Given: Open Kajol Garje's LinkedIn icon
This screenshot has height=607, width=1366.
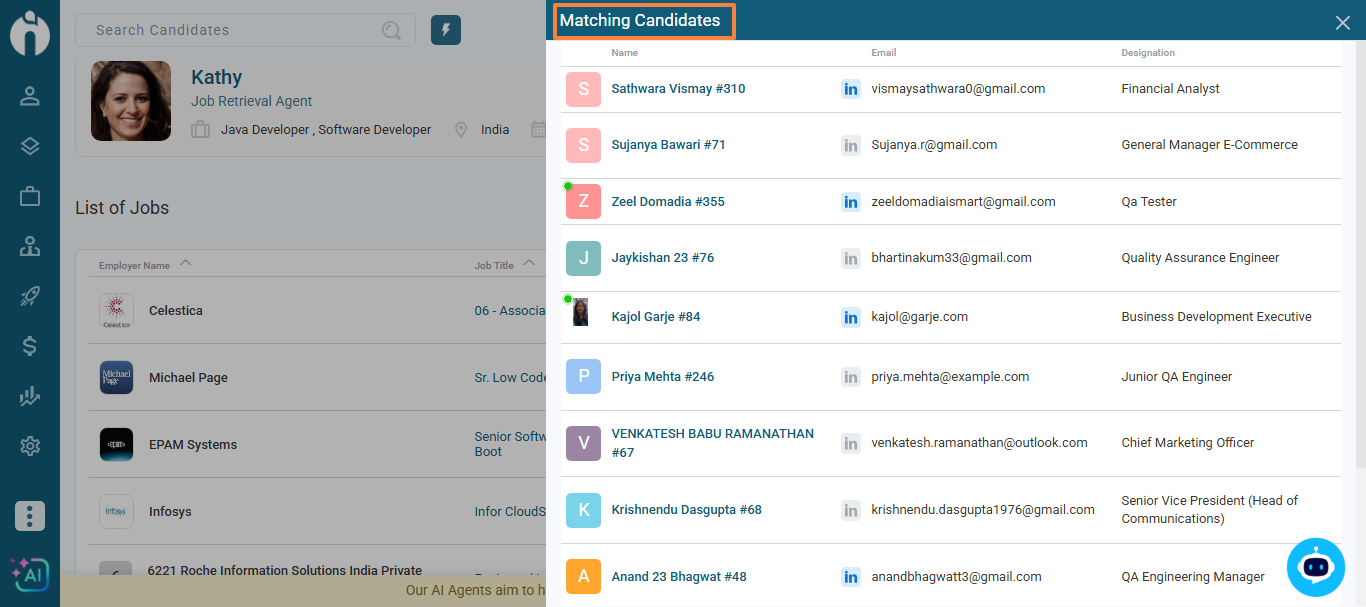Looking at the screenshot, I should (x=851, y=317).
